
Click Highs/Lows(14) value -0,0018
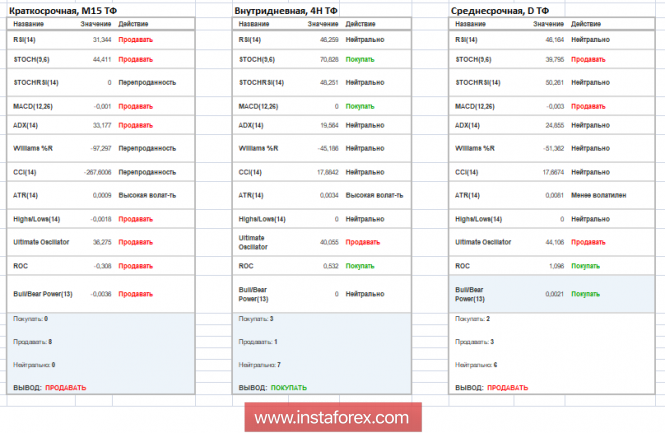pos(101,219)
